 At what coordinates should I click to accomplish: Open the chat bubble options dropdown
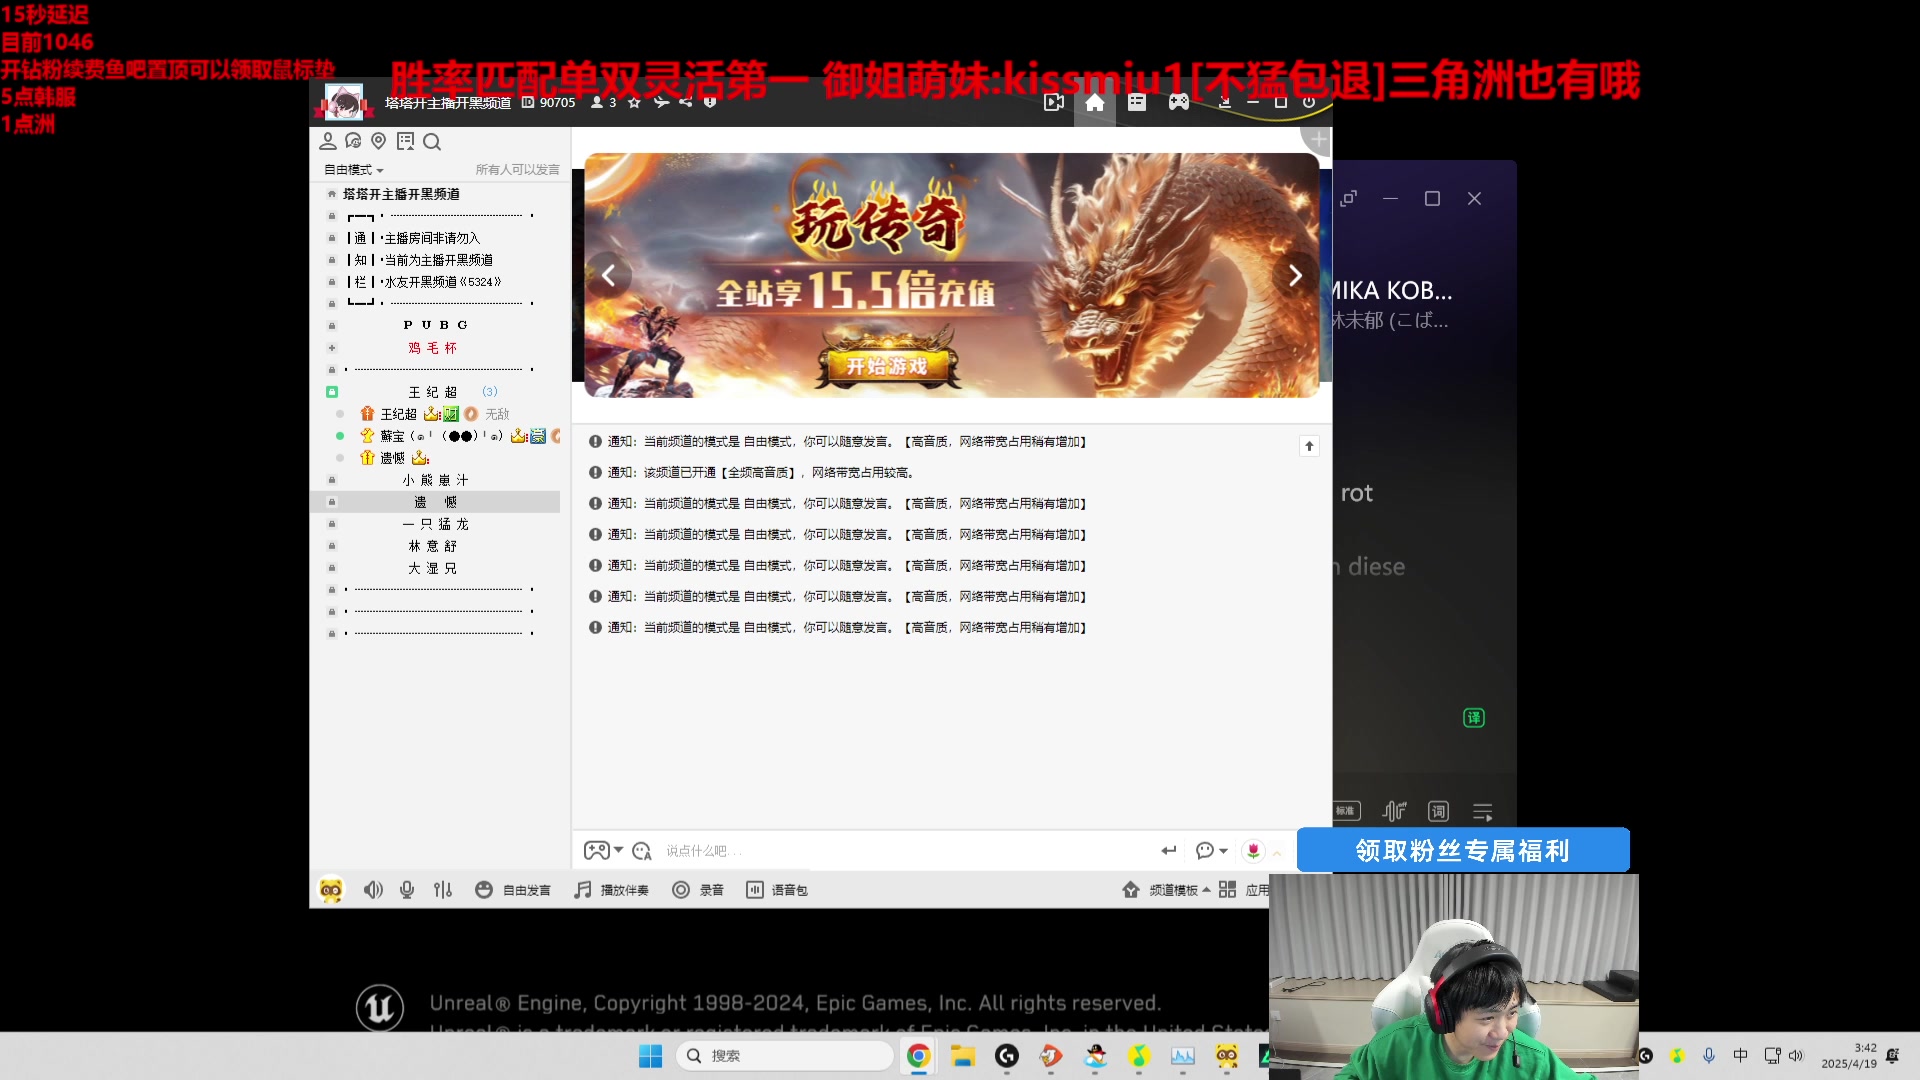click(x=1211, y=850)
